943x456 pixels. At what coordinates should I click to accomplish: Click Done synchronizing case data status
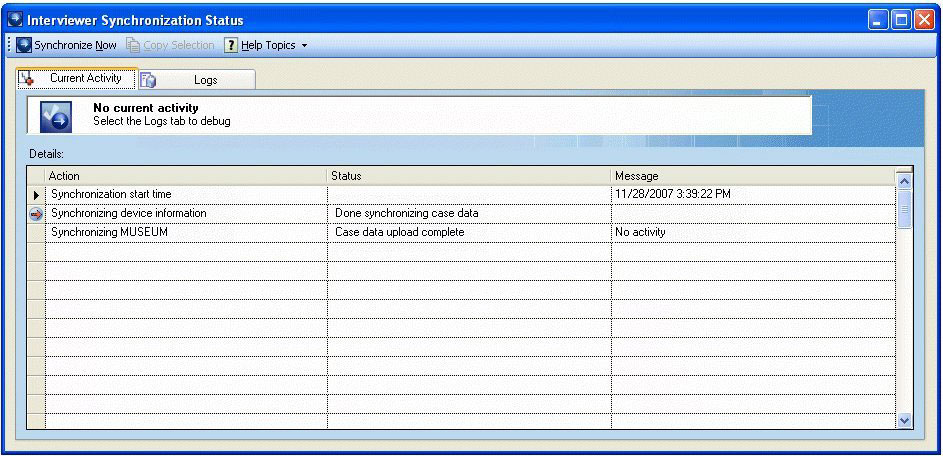[x=469, y=214]
